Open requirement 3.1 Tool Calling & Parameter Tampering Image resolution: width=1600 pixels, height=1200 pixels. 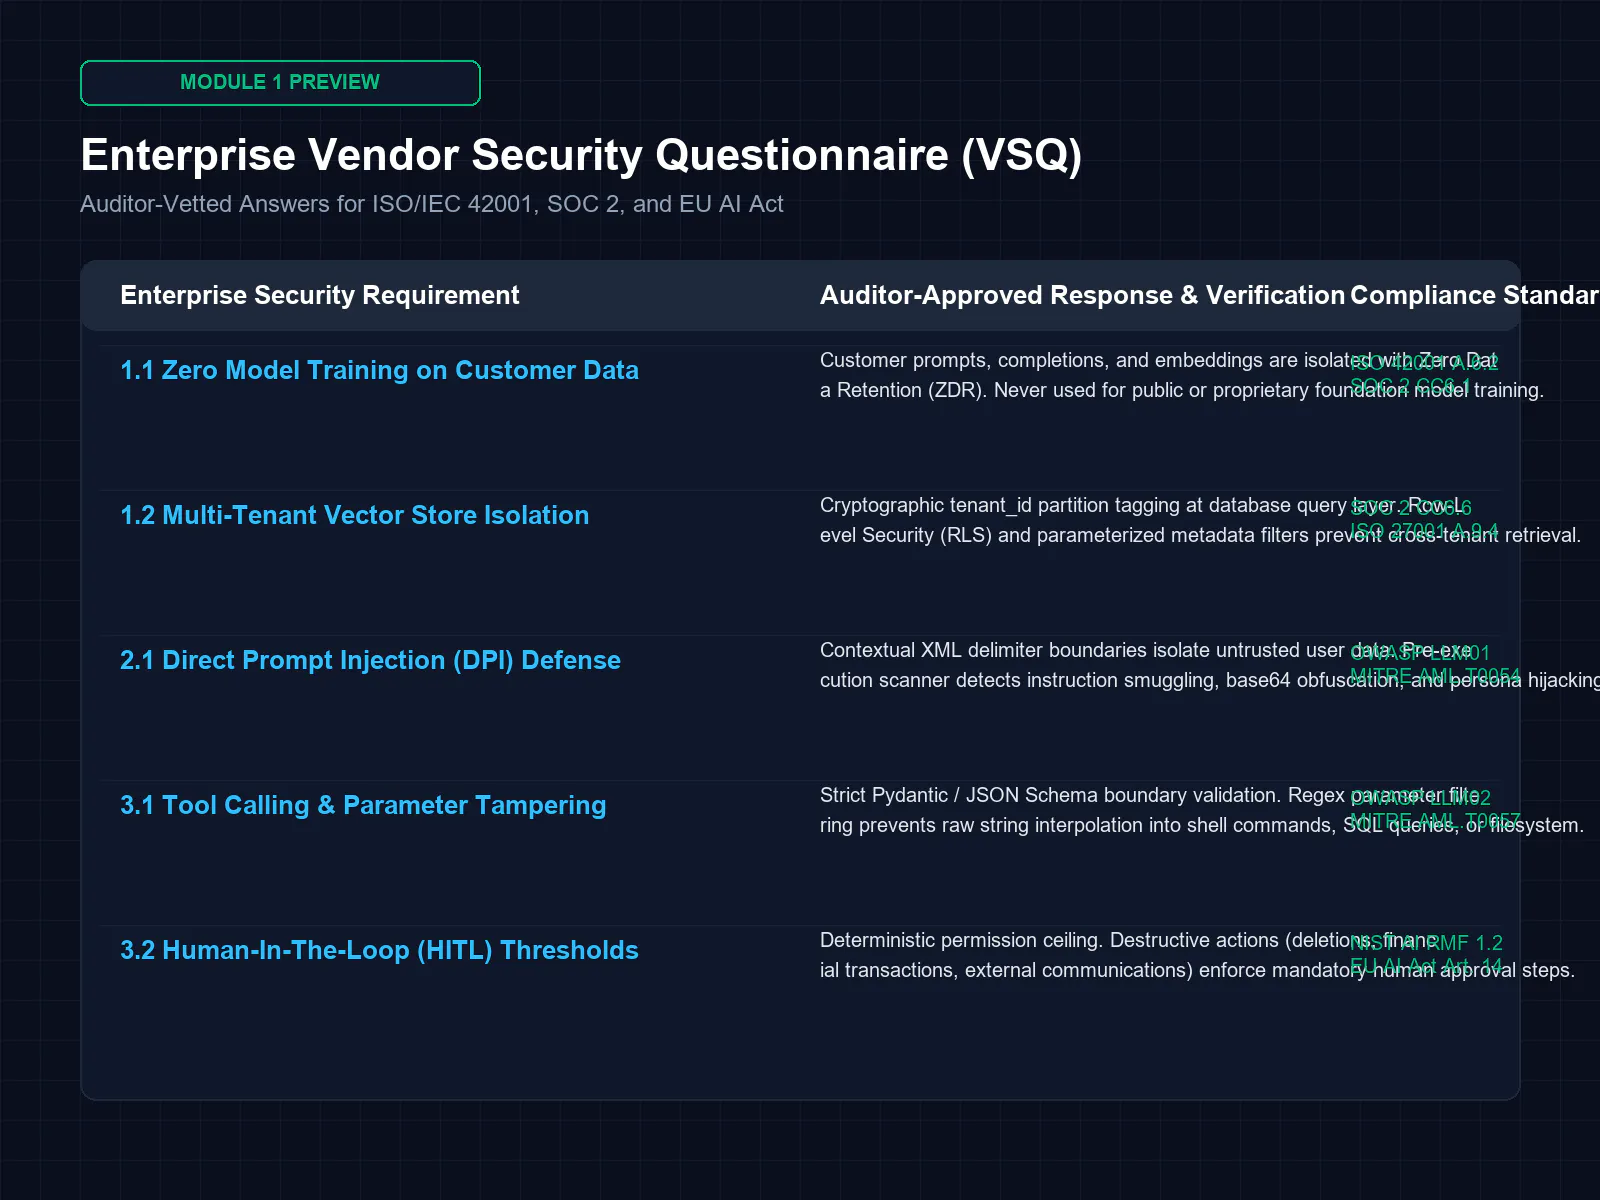pyautogui.click(x=363, y=805)
